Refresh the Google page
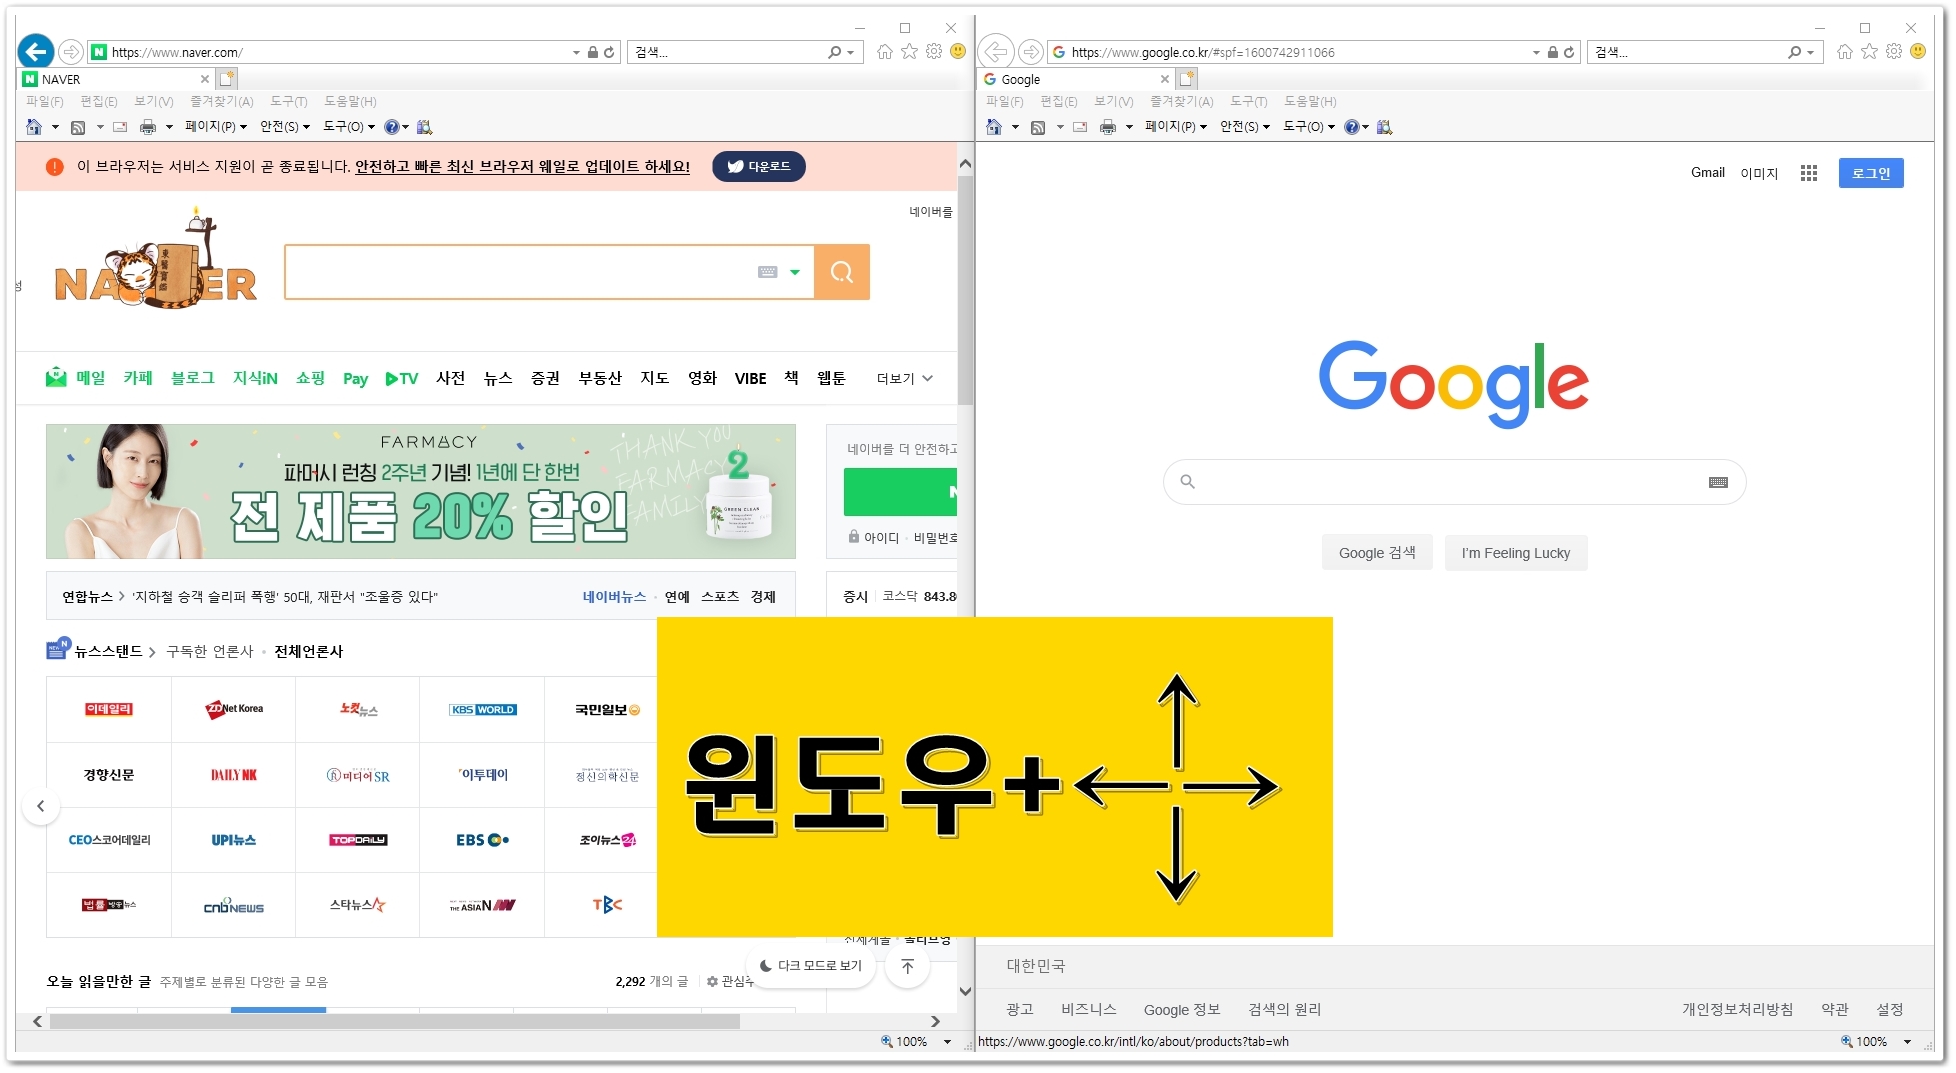 point(1569,52)
